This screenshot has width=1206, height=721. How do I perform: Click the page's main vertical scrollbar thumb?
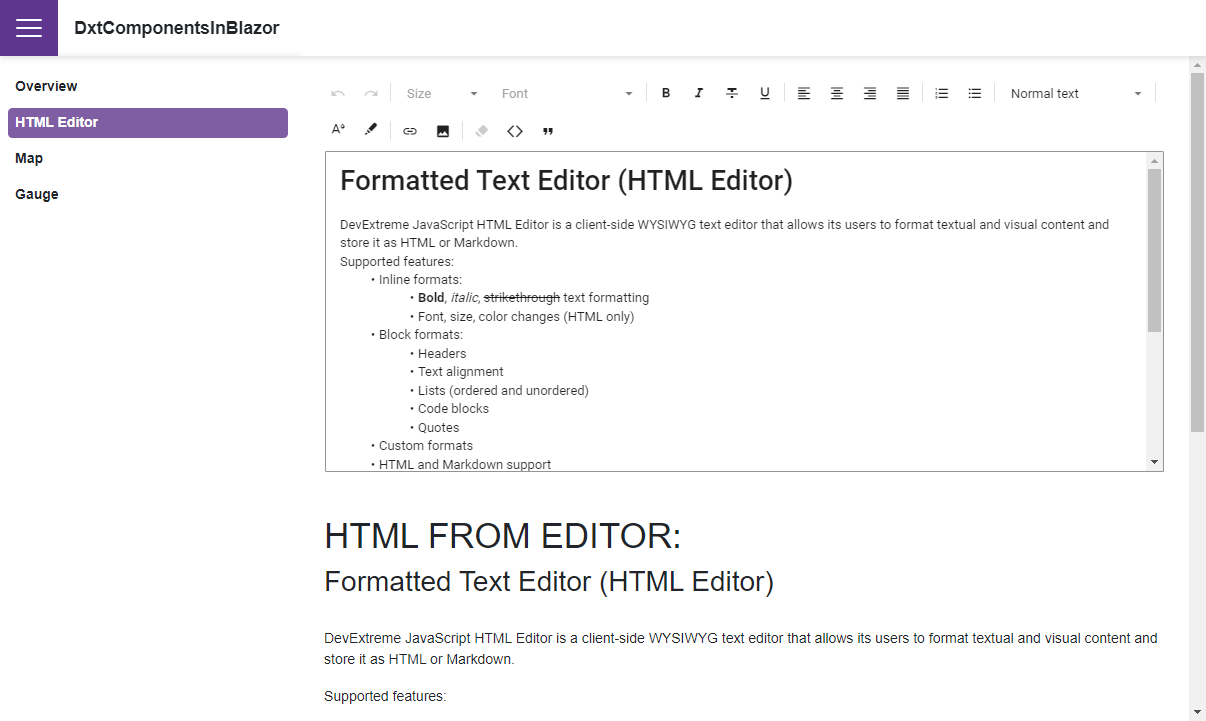(x=1197, y=252)
